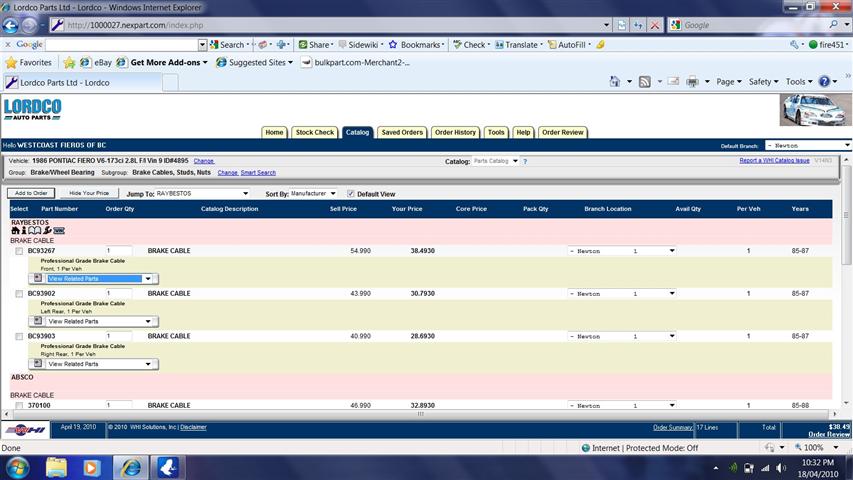Click the page vertical scrollbar
Screen dimensions: 853x480
[846, 282]
